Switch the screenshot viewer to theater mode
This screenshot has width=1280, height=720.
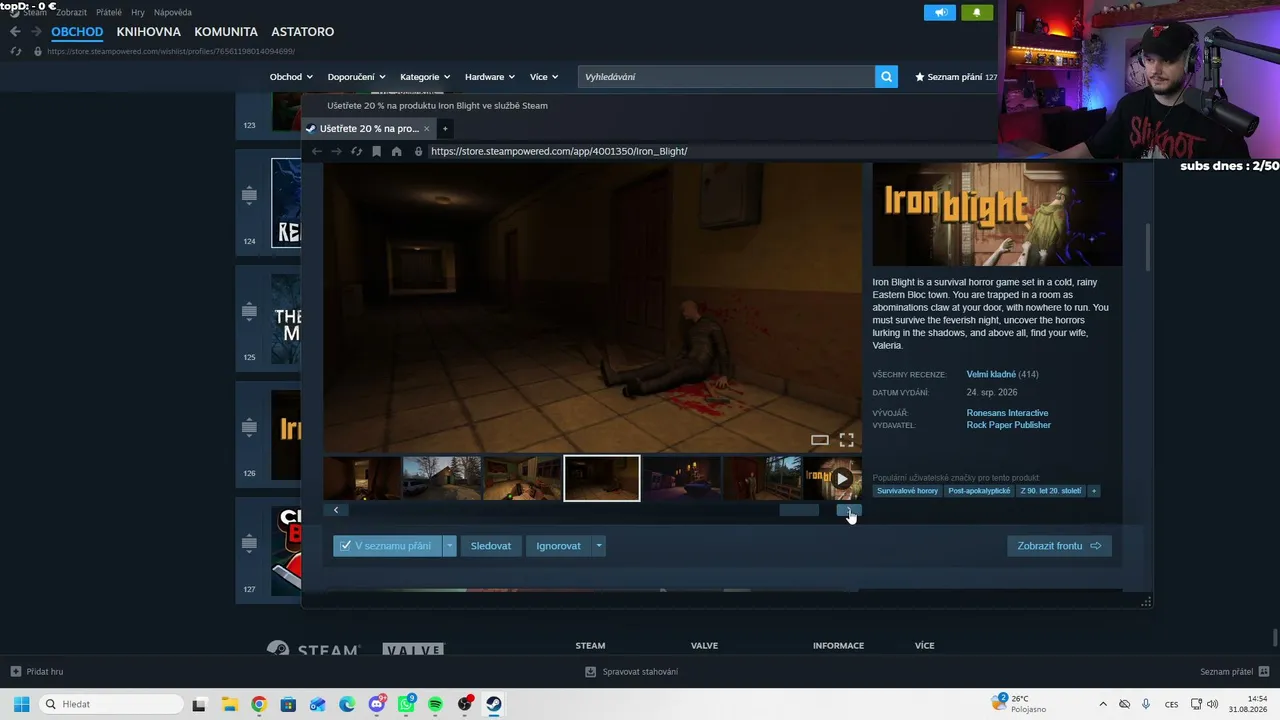click(x=820, y=440)
